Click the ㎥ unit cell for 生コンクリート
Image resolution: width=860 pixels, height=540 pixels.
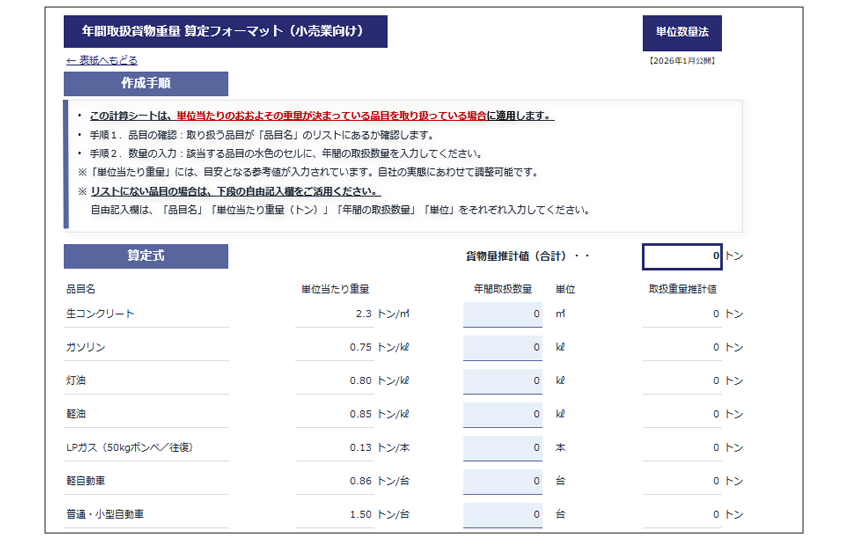560,314
